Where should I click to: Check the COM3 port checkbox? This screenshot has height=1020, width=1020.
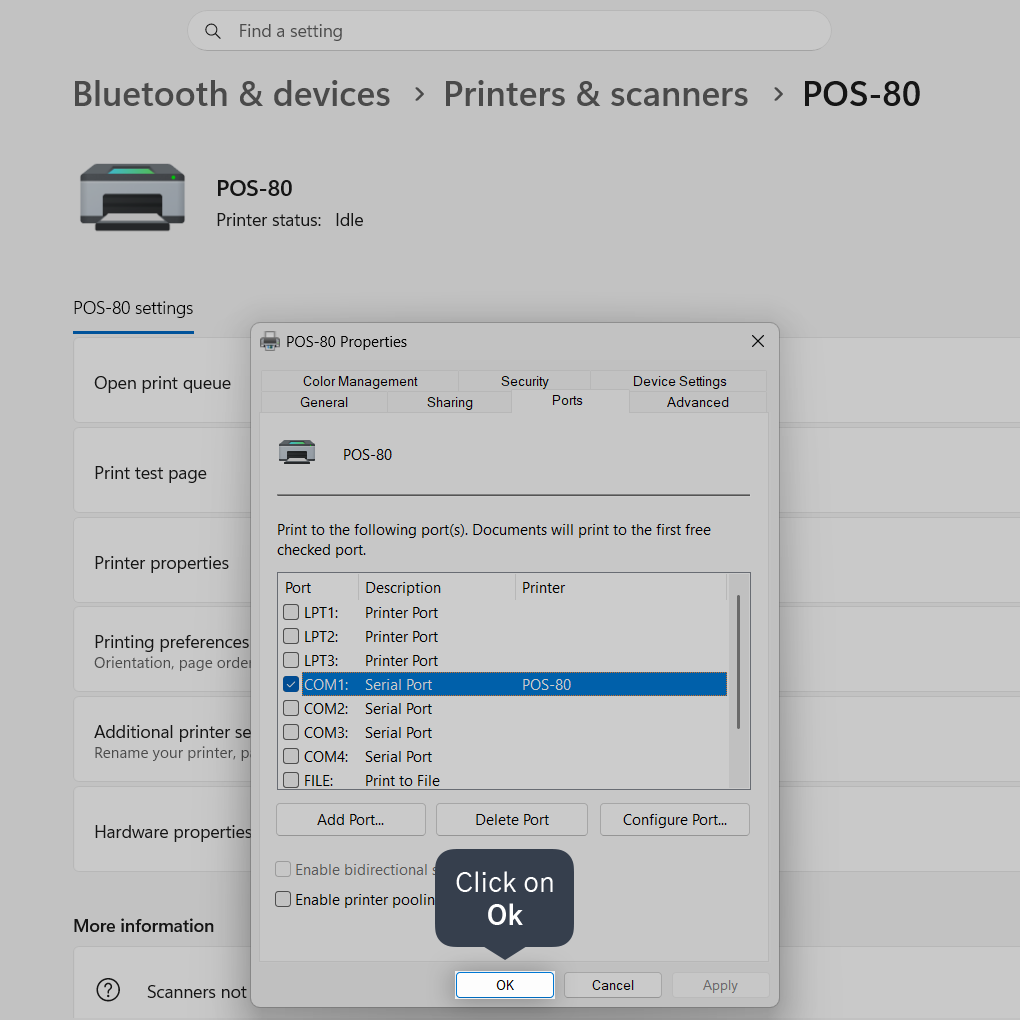(291, 732)
